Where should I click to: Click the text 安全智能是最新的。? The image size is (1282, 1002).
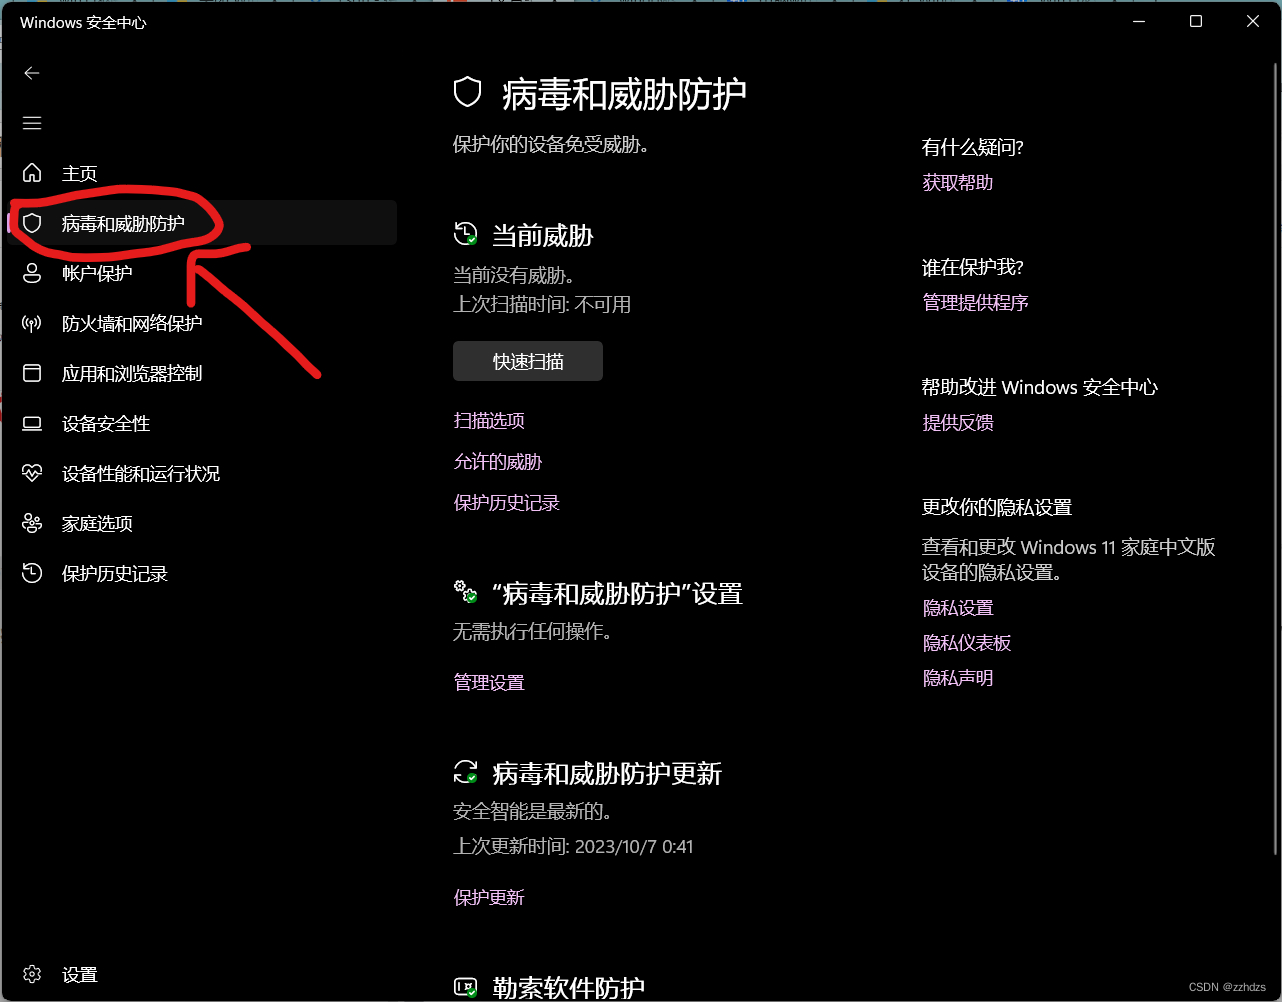(532, 811)
